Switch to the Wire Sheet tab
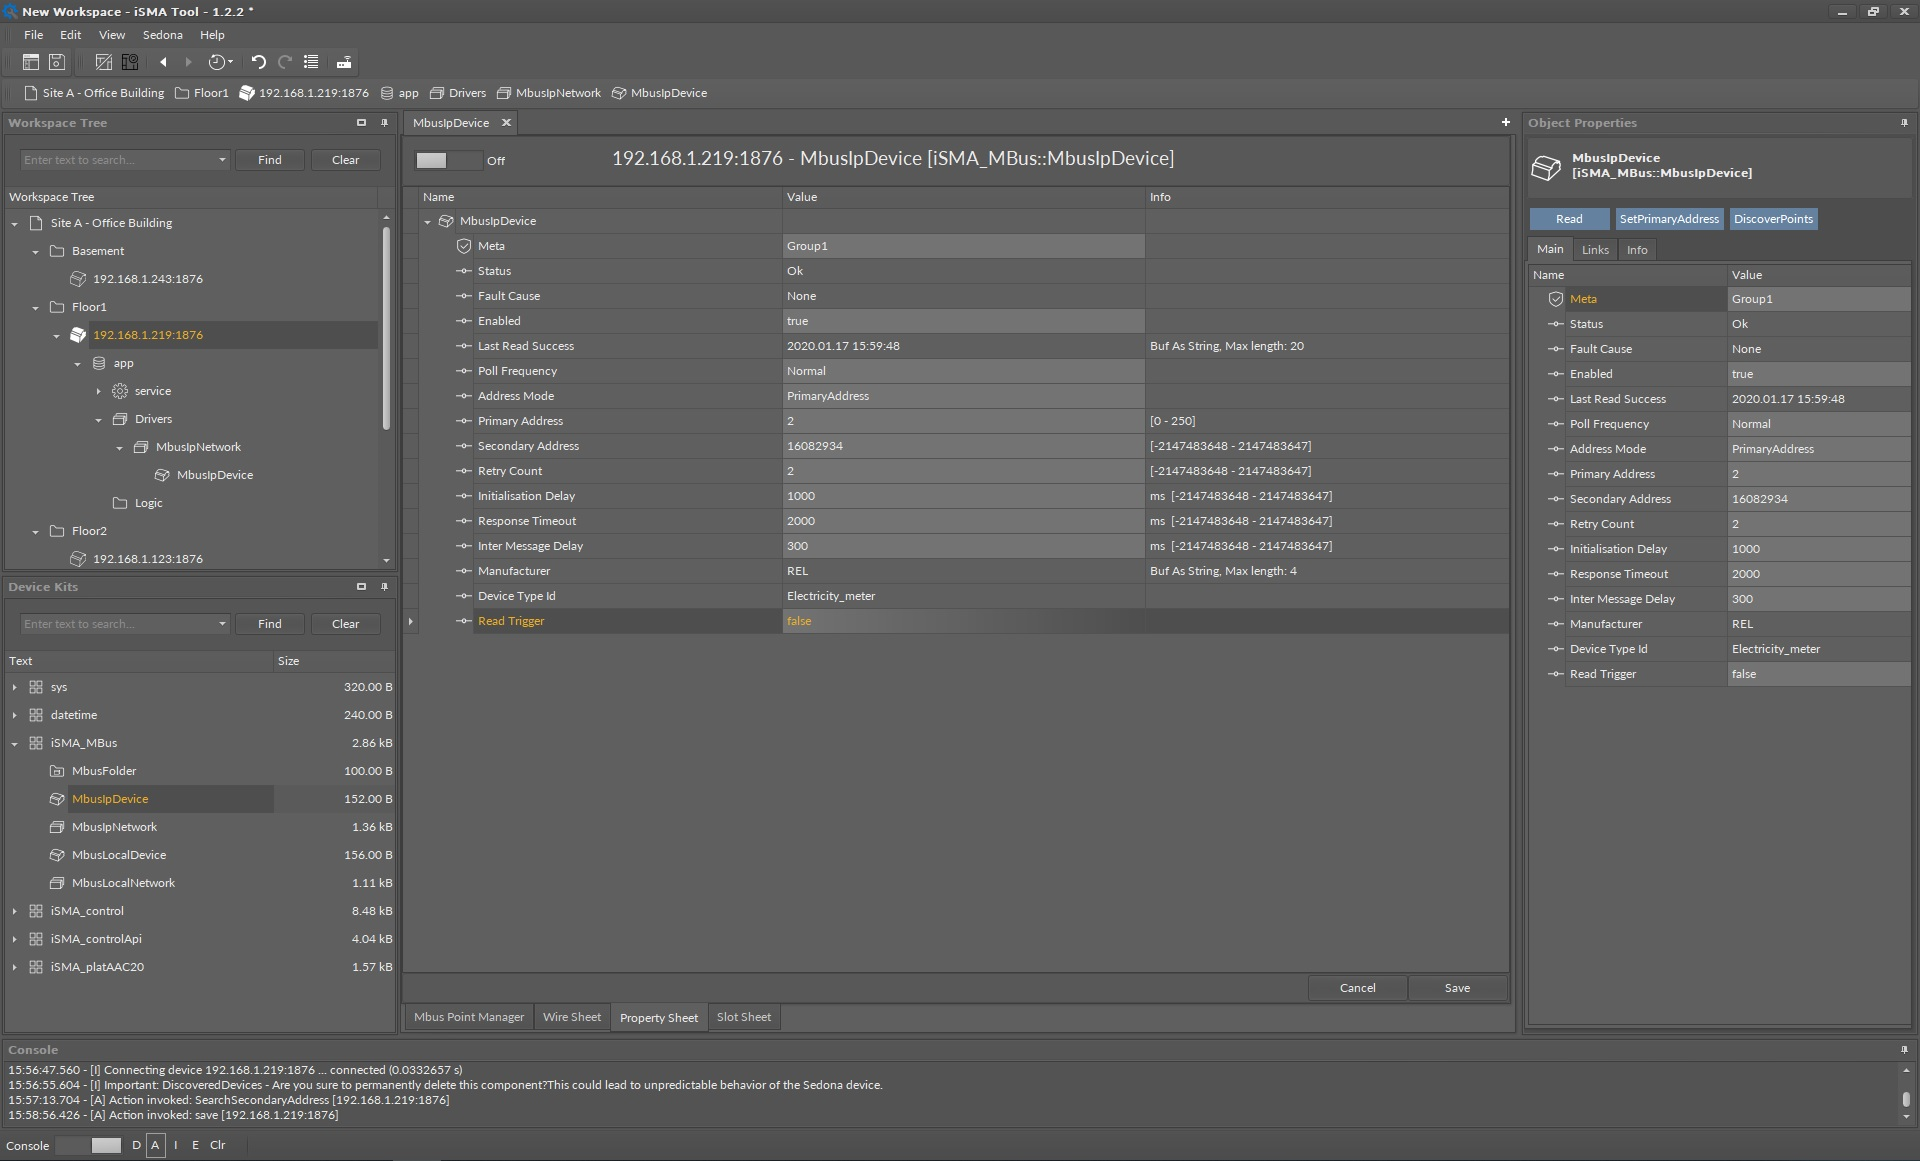The image size is (1920, 1161). click(571, 1017)
